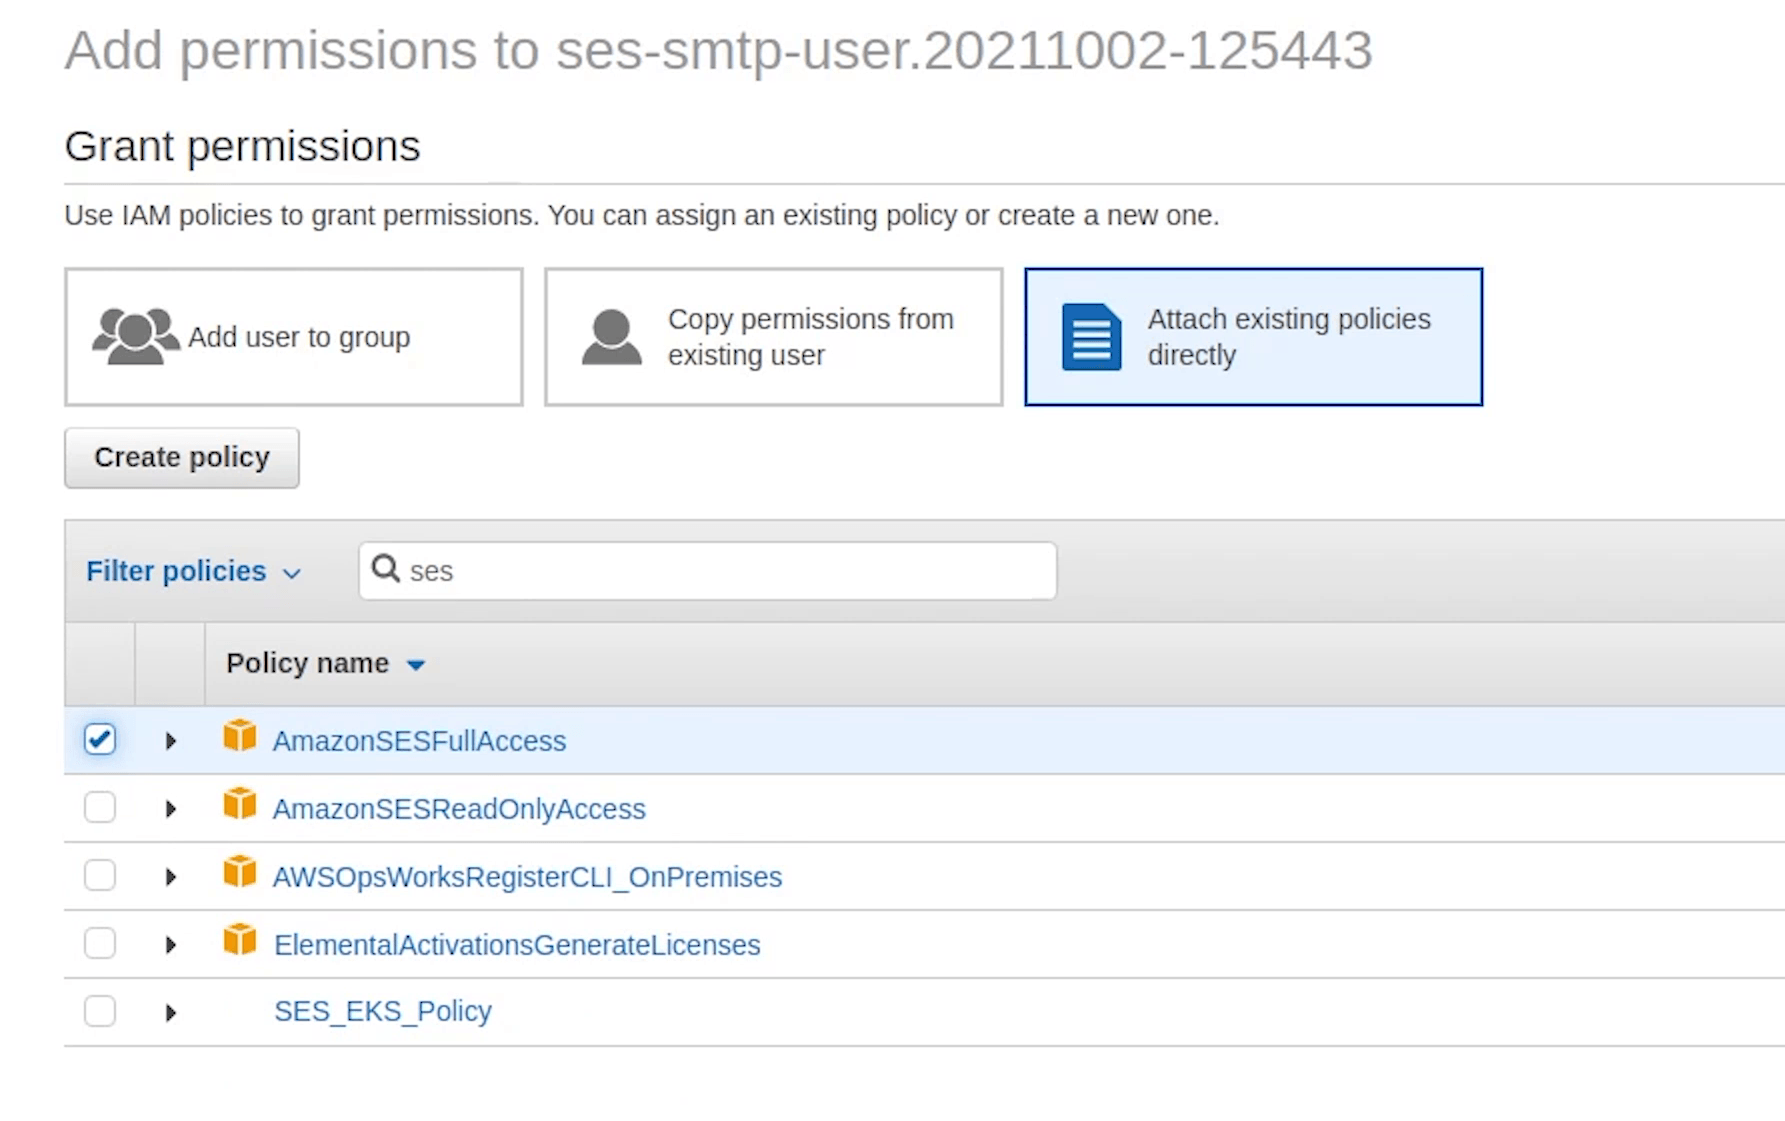Uncheck the AmazonSESFullAccess policy checkbox

tap(100, 740)
